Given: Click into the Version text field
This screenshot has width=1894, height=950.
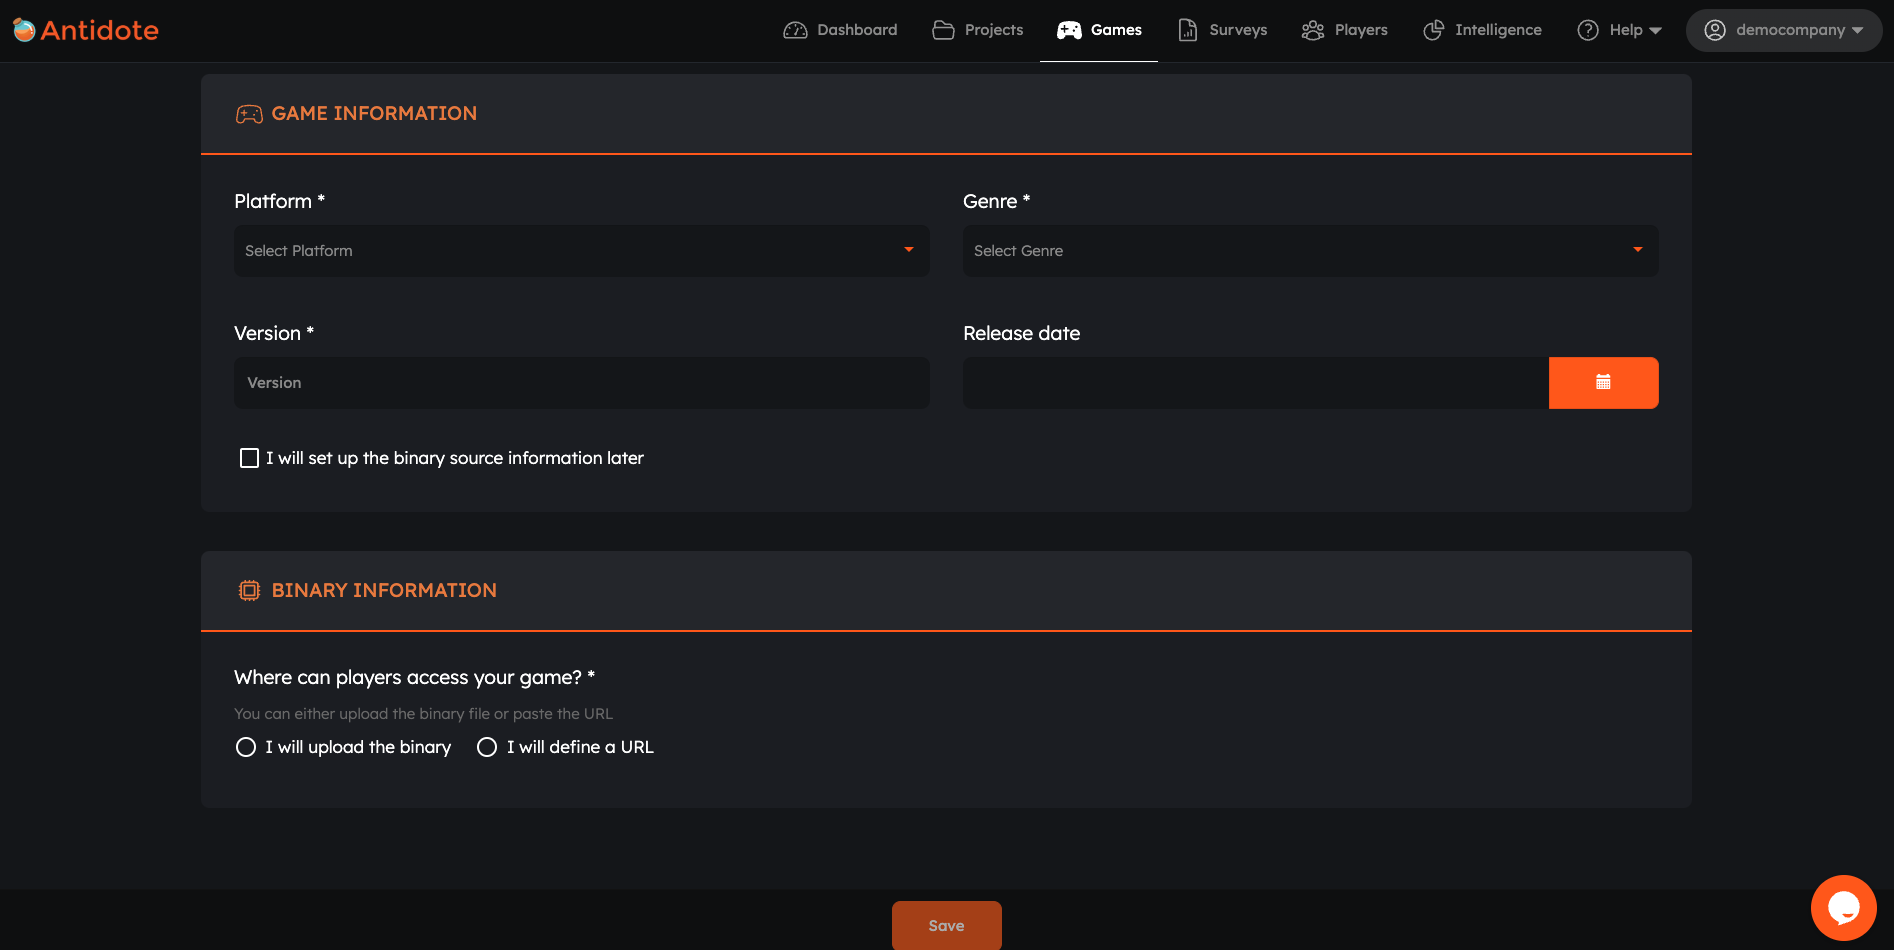Looking at the screenshot, I should tap(581, 383).
